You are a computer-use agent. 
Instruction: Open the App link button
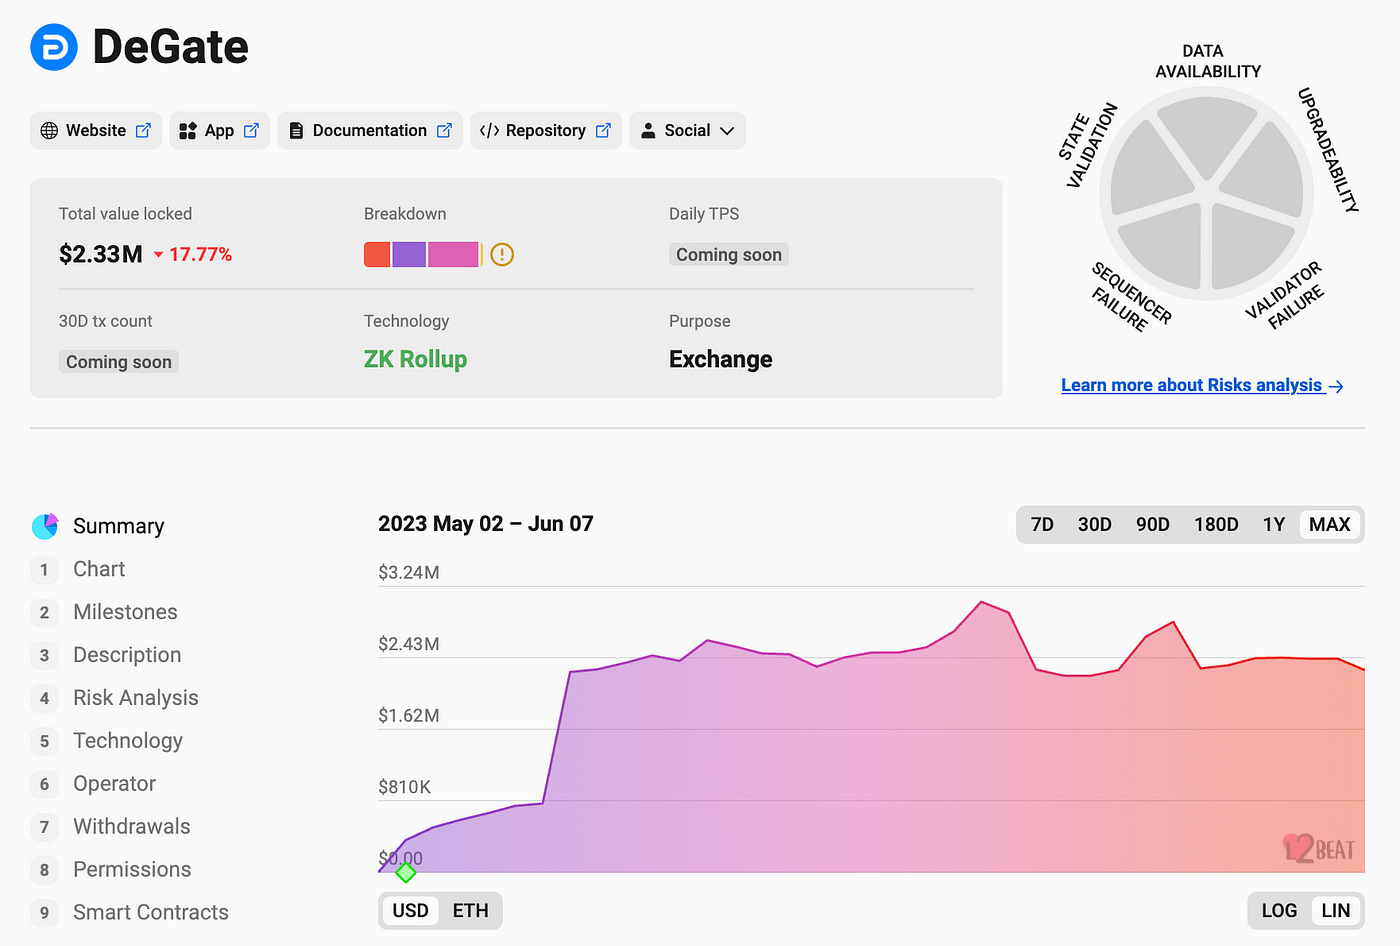coord(219,131)
